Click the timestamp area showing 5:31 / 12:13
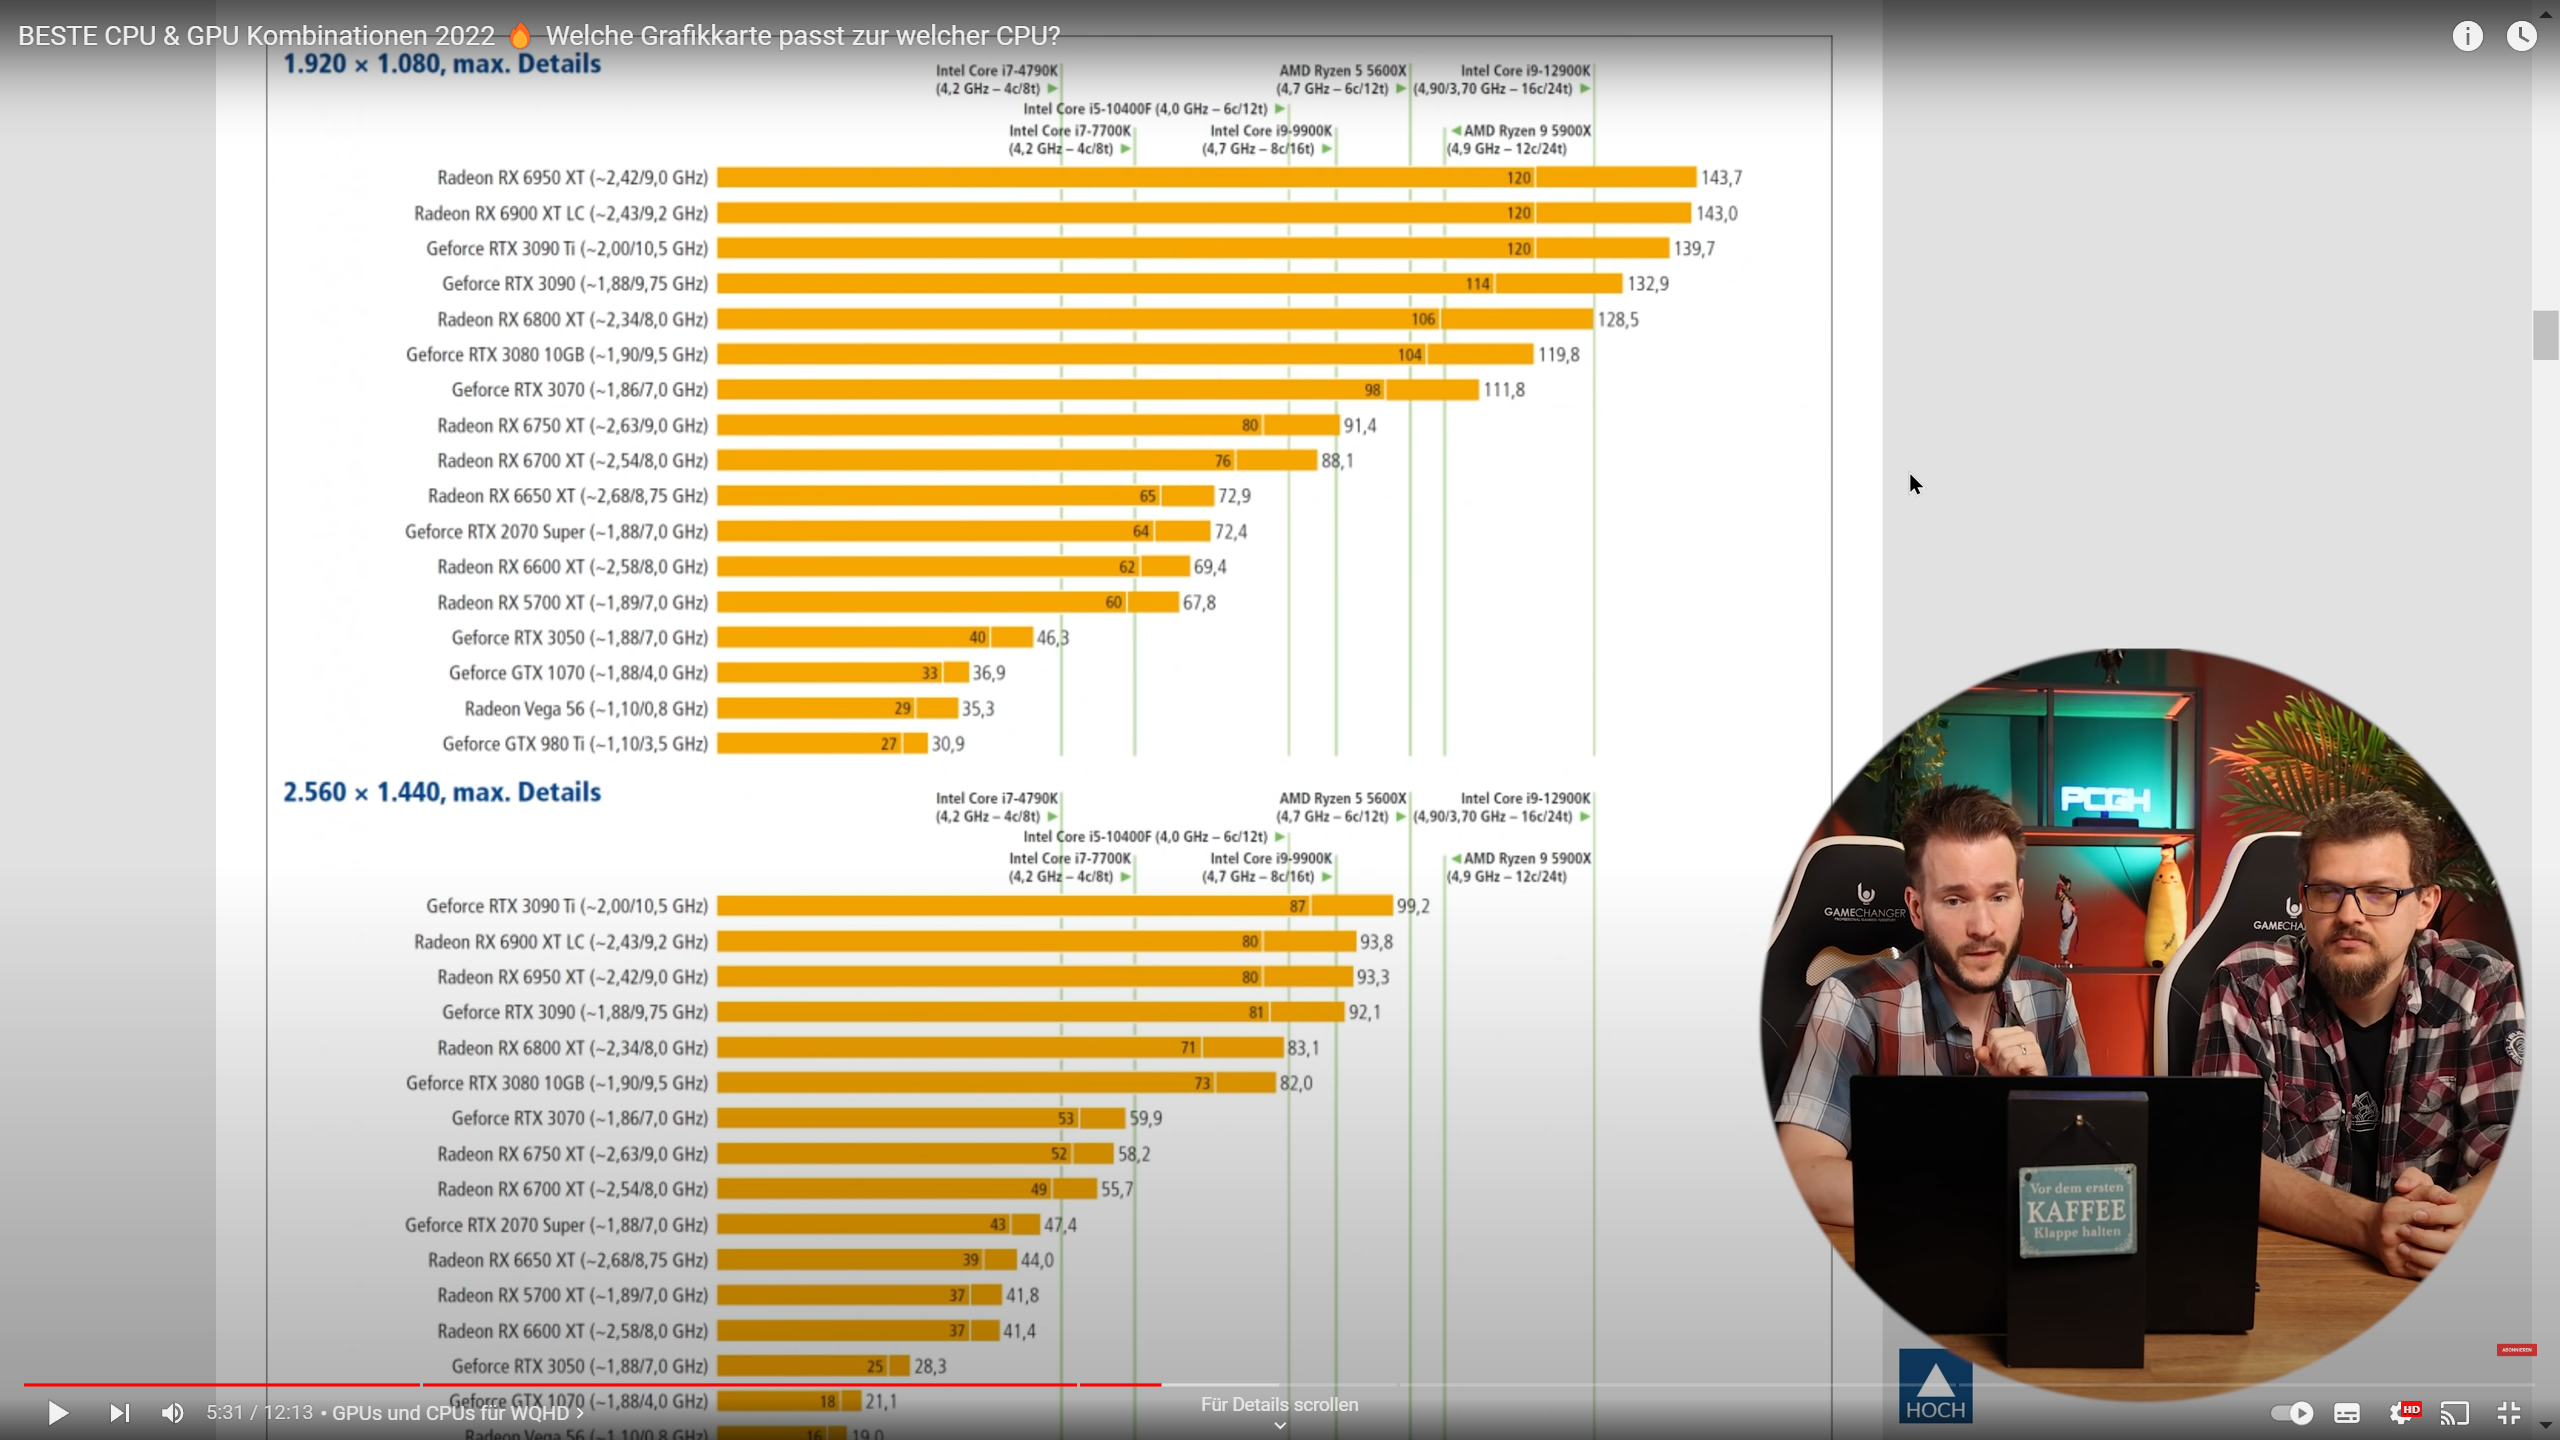This screenshot has width=2560, height=1440. pyautogui.click(x=258, y=1413)
